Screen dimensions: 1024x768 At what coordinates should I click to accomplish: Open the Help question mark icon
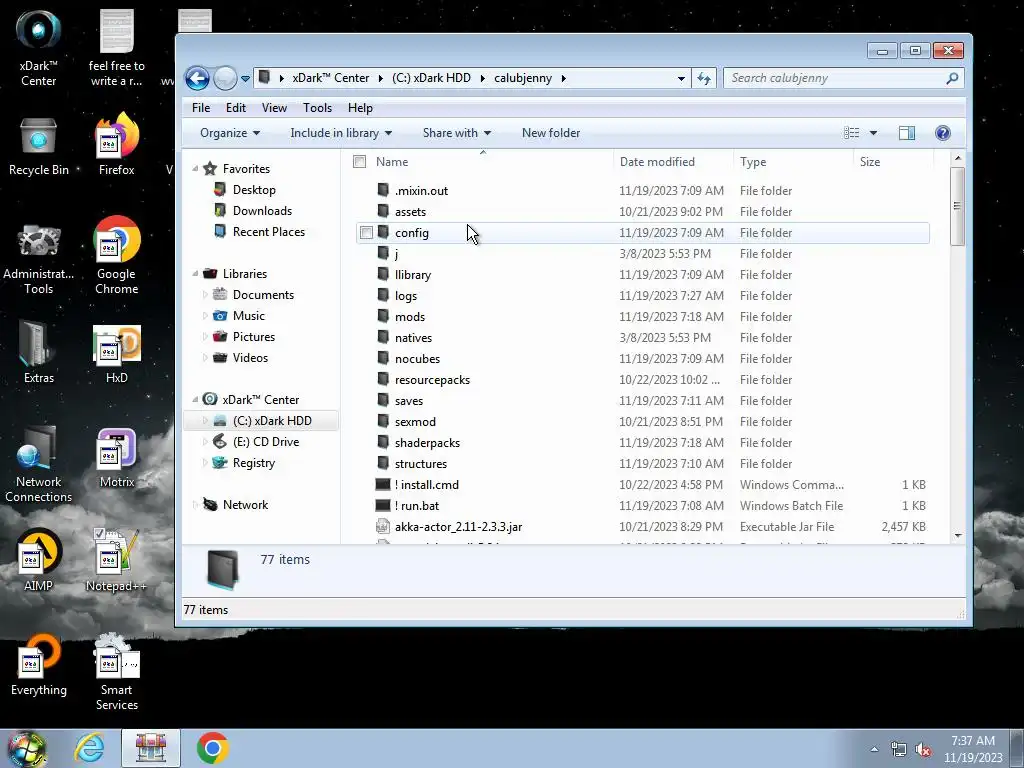942,133
